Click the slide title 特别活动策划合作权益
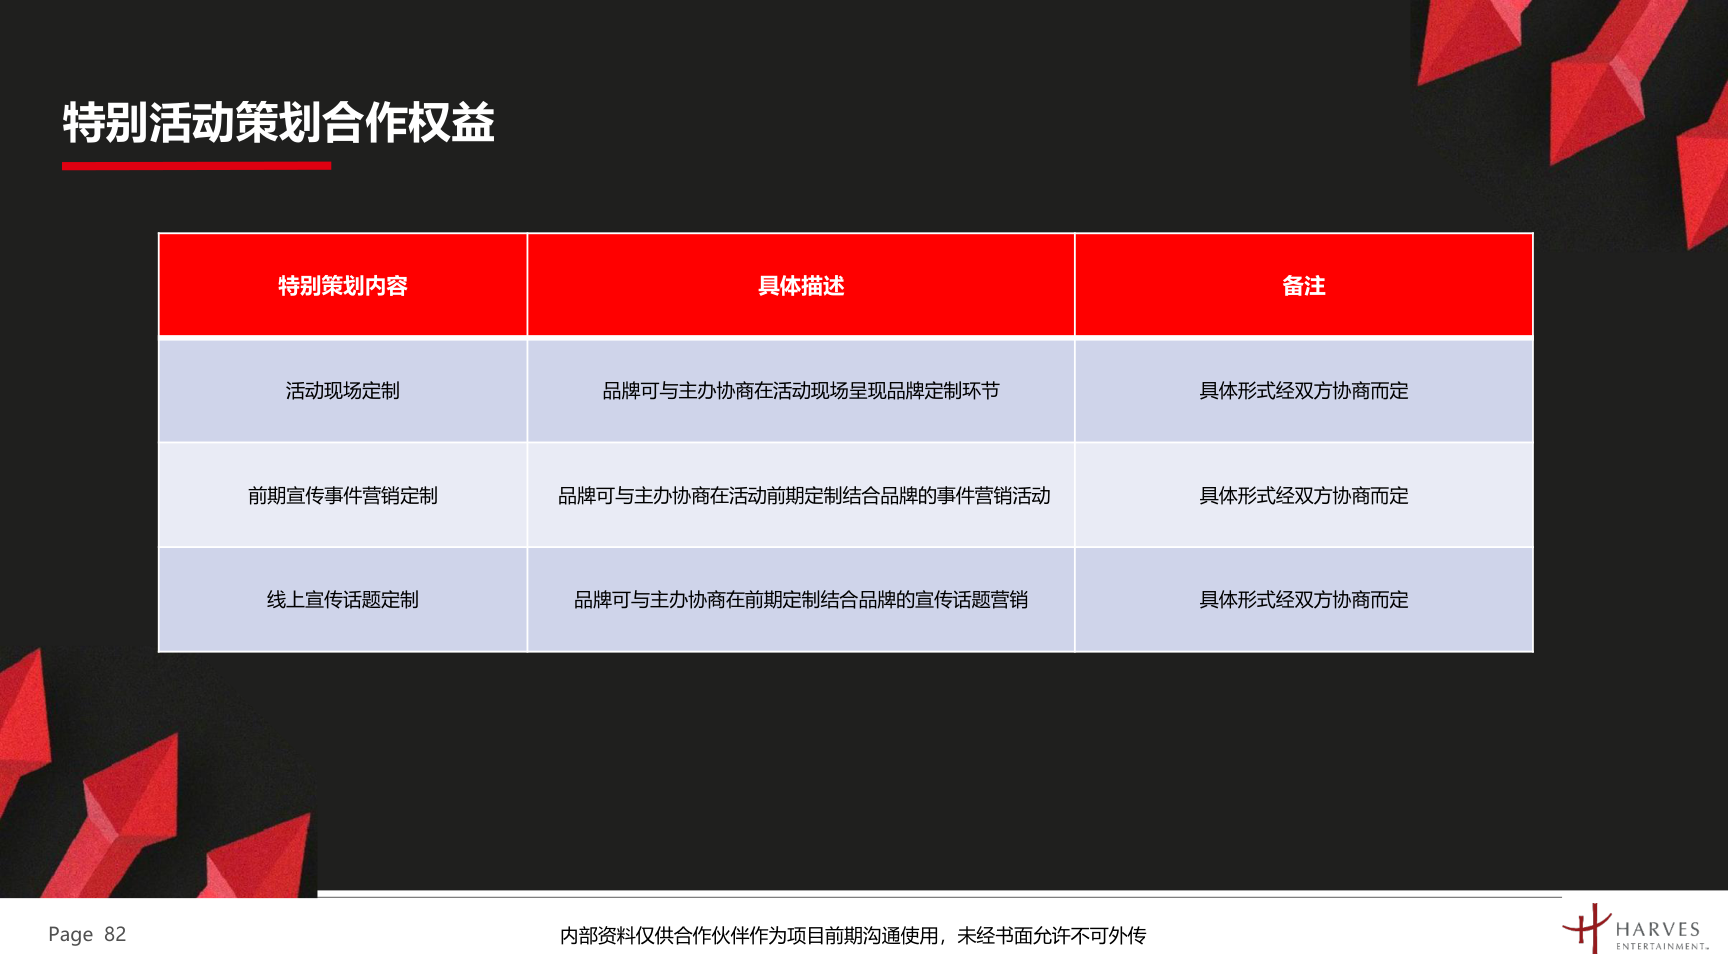 [x=279, y=123]
